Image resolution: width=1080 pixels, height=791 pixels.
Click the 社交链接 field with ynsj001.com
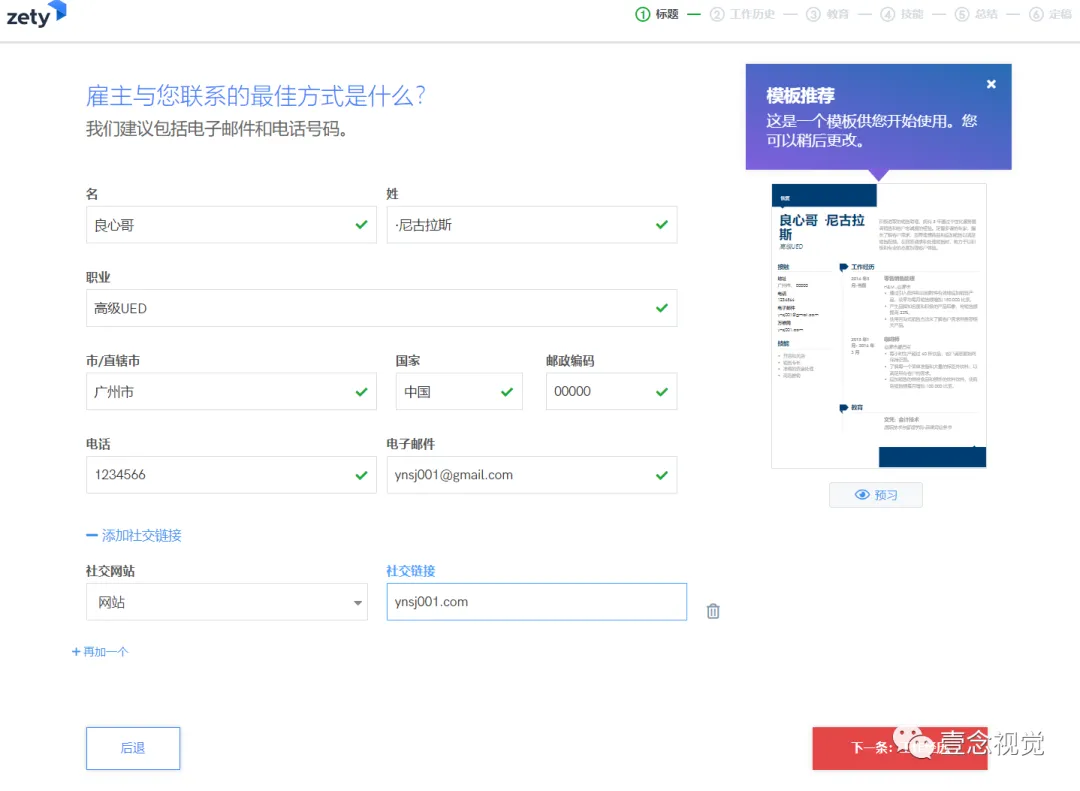537,602
